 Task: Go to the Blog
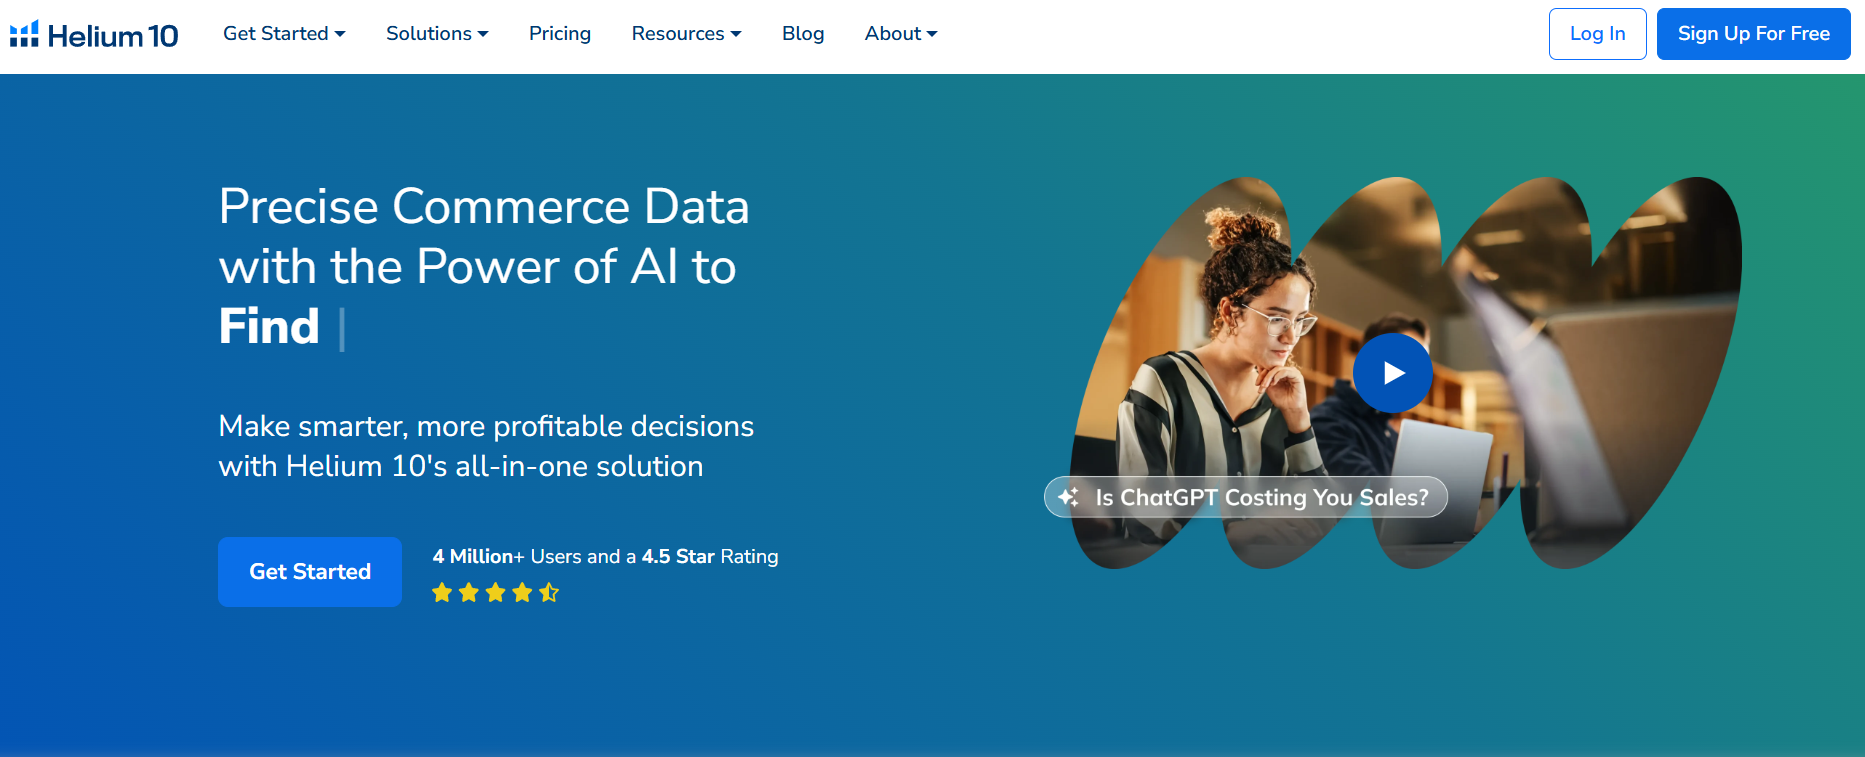point(803,34)
